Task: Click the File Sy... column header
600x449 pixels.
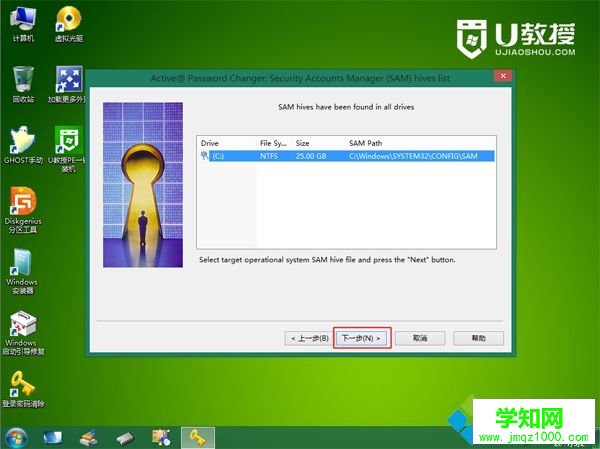Action: tap(273, 143)
